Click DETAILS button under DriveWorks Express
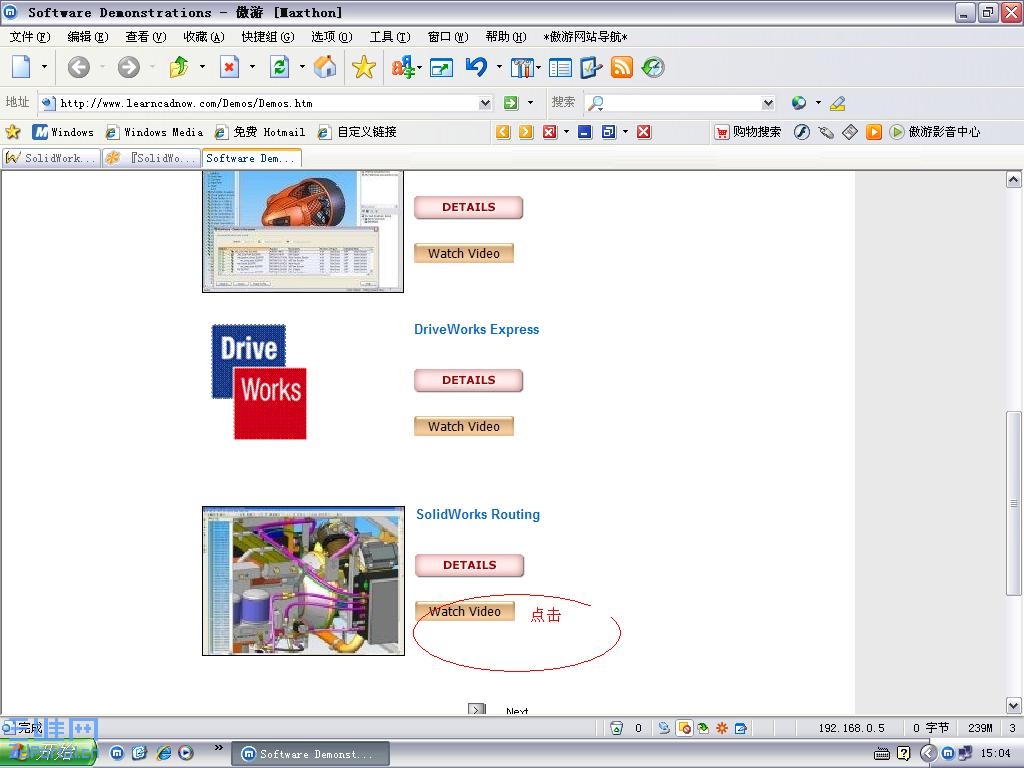 468,380
